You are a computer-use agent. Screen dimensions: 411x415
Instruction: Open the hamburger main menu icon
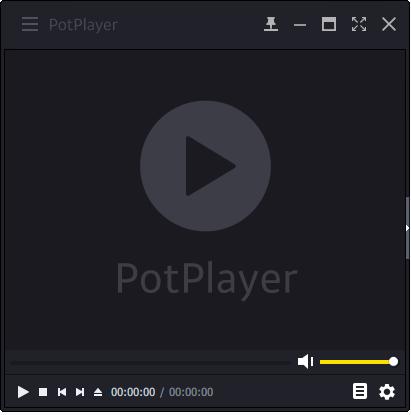[30, 24]
